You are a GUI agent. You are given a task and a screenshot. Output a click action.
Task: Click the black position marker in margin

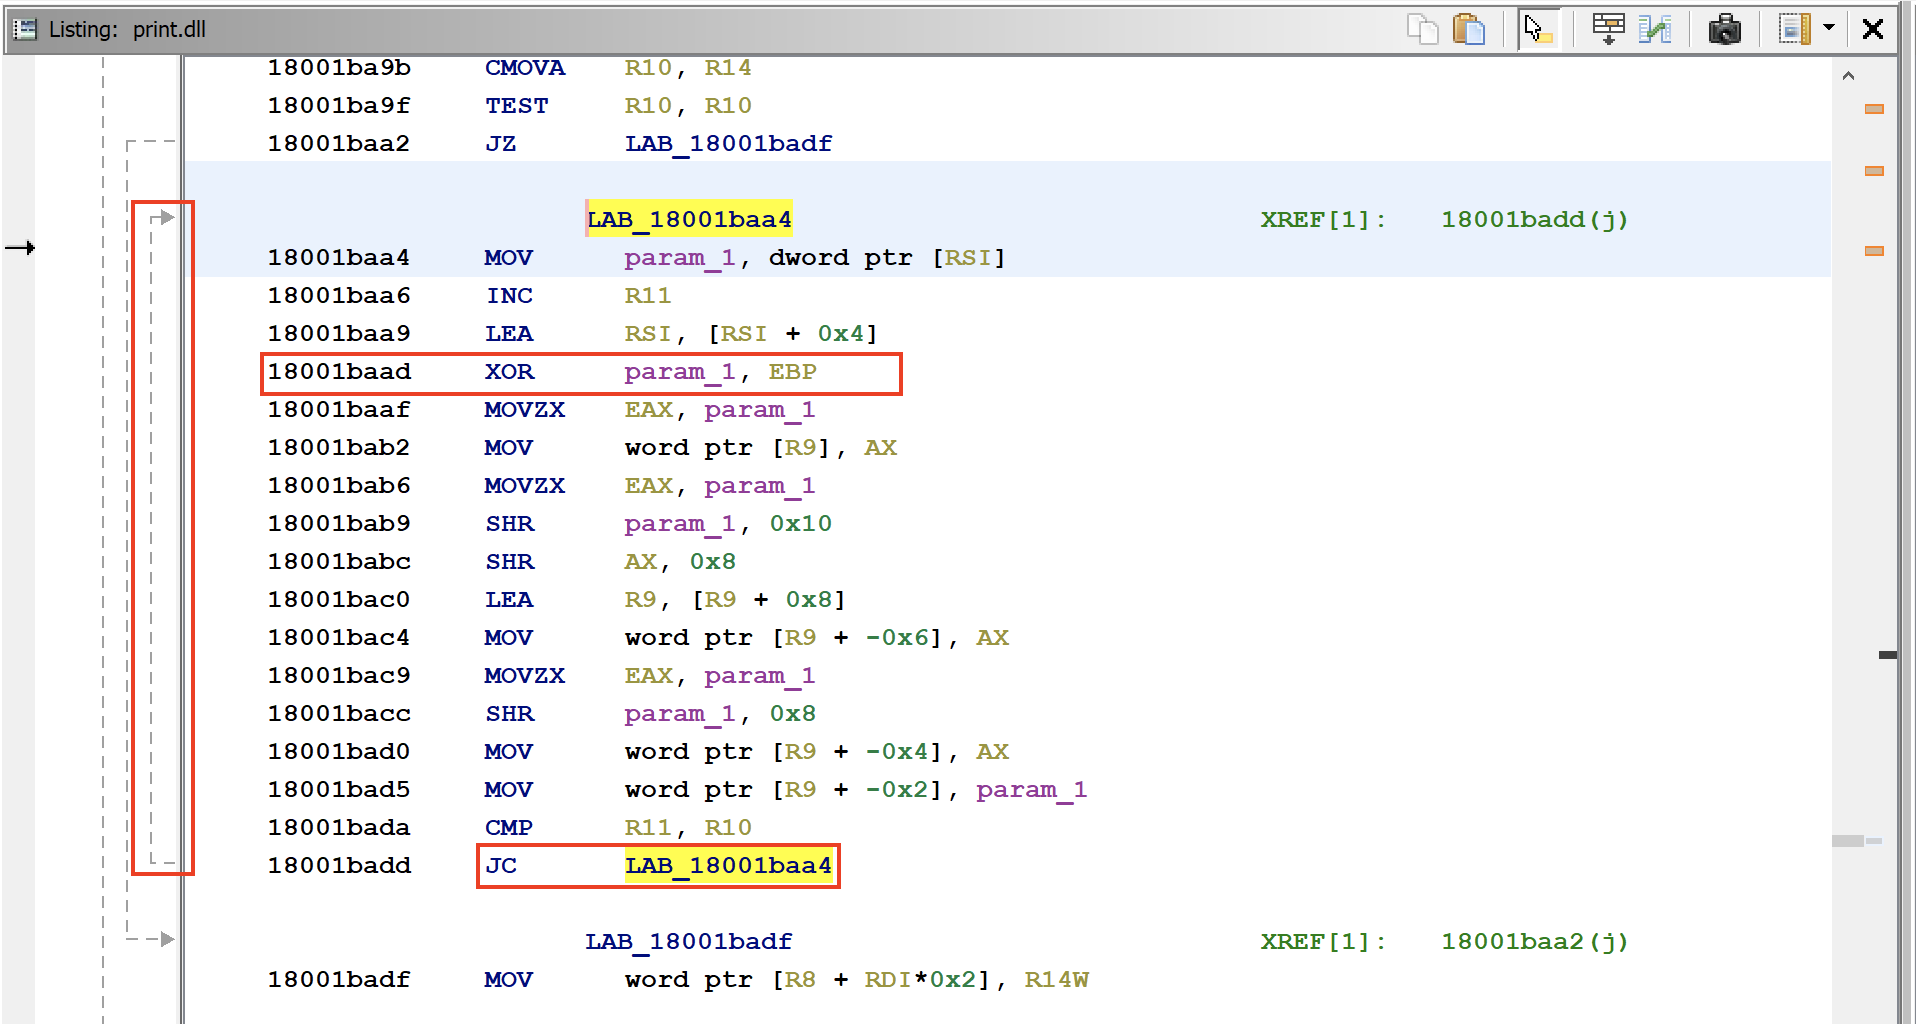pyautogui.click(x=1887, y=655)
